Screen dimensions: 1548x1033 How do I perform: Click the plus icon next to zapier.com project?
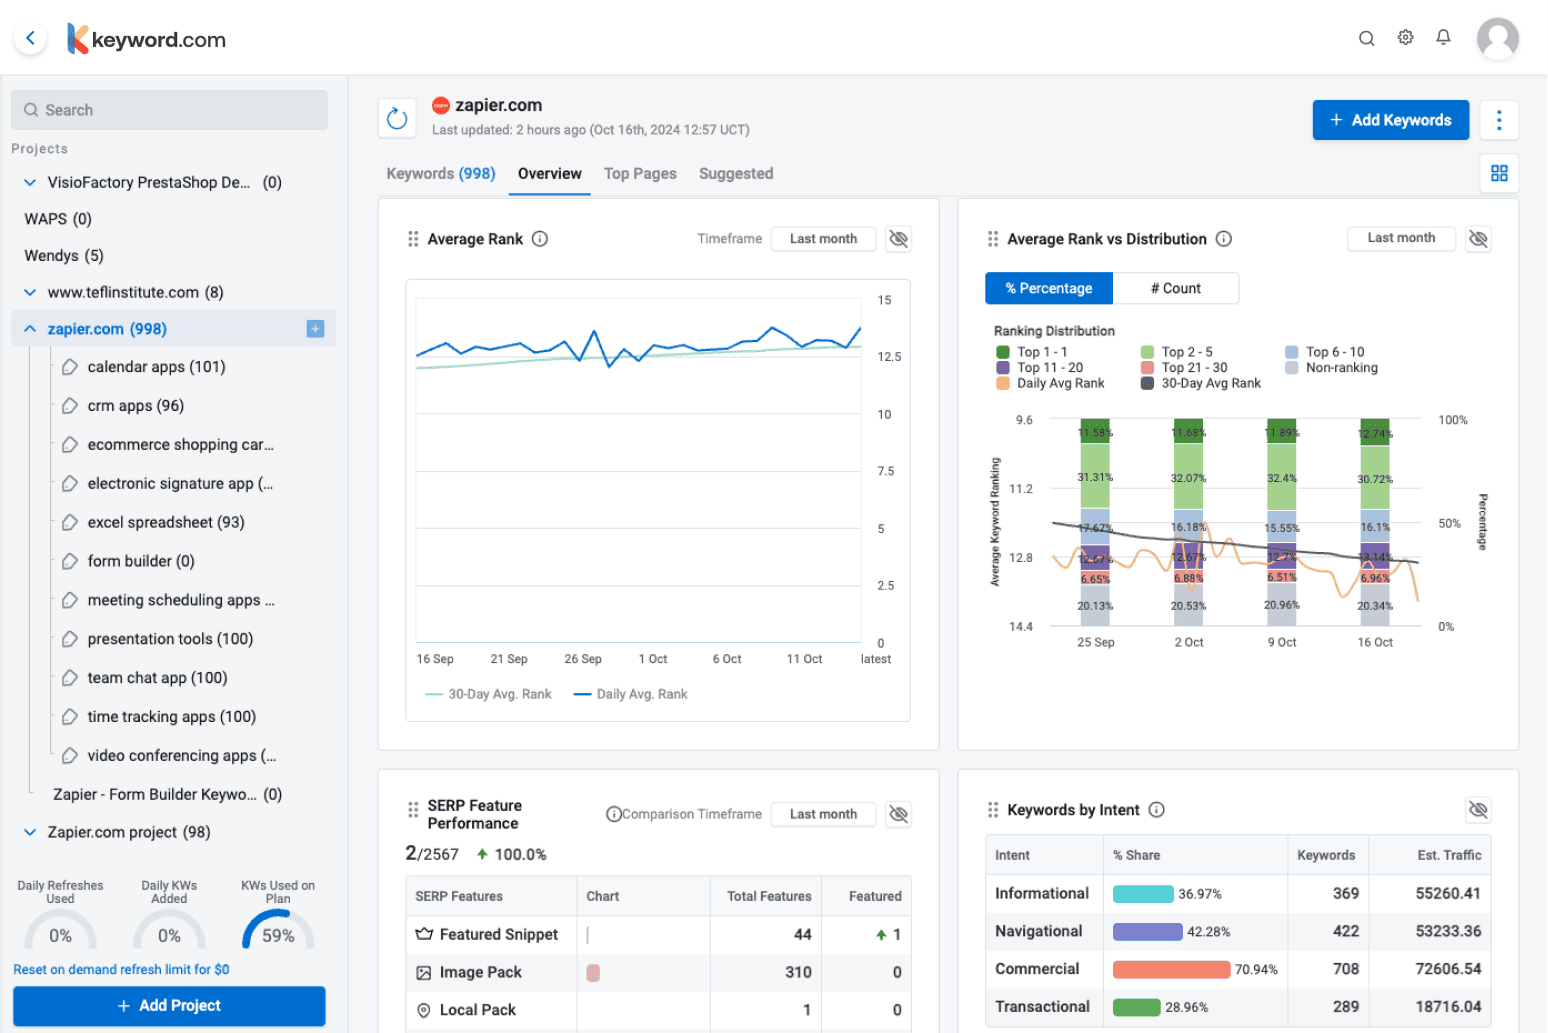(x=315, y=329)
